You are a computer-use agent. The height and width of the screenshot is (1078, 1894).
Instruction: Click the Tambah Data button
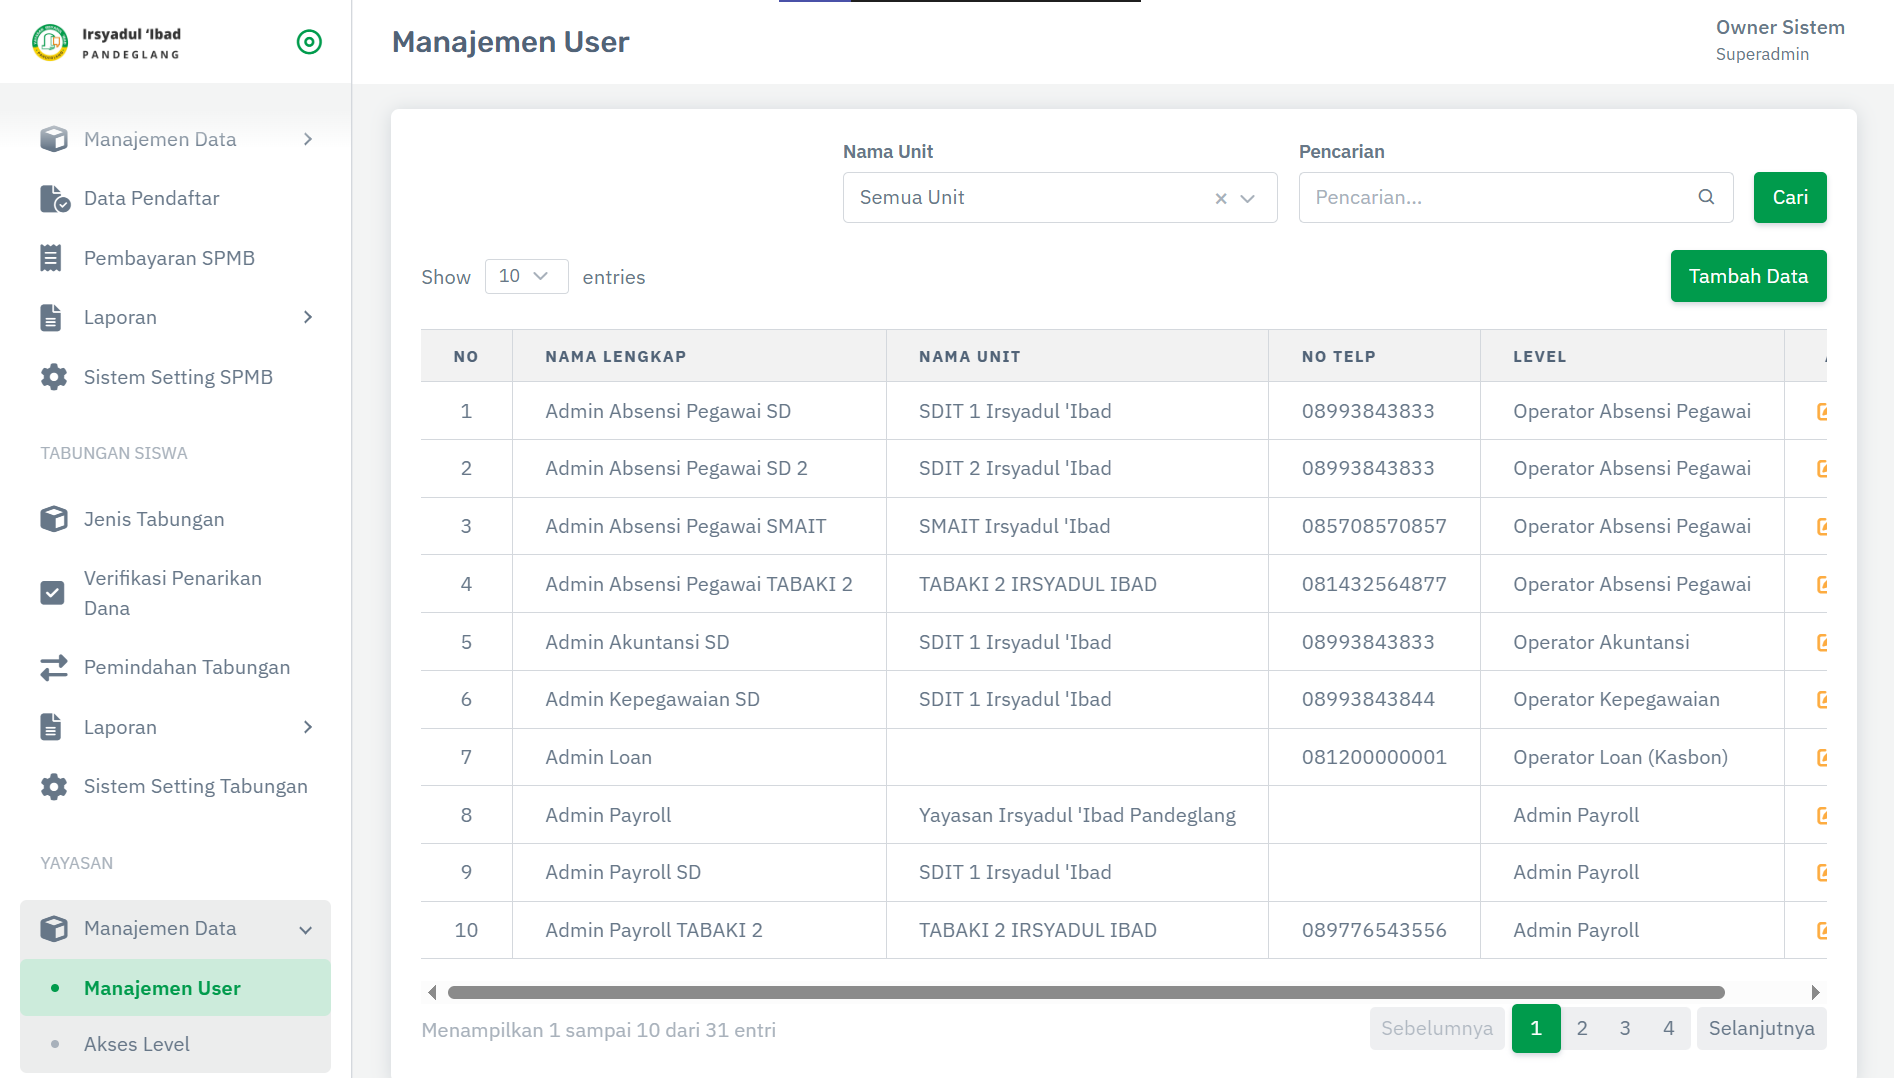(1748, 276)
